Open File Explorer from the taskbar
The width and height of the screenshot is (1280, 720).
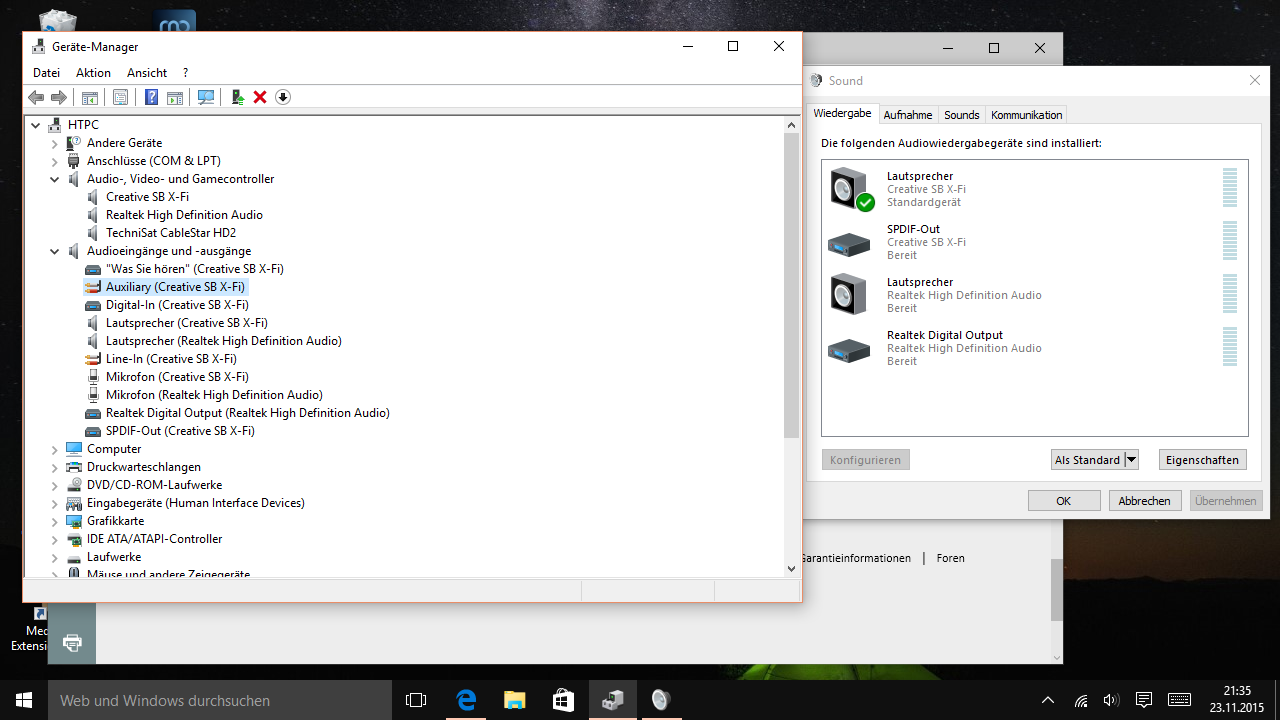514,700
